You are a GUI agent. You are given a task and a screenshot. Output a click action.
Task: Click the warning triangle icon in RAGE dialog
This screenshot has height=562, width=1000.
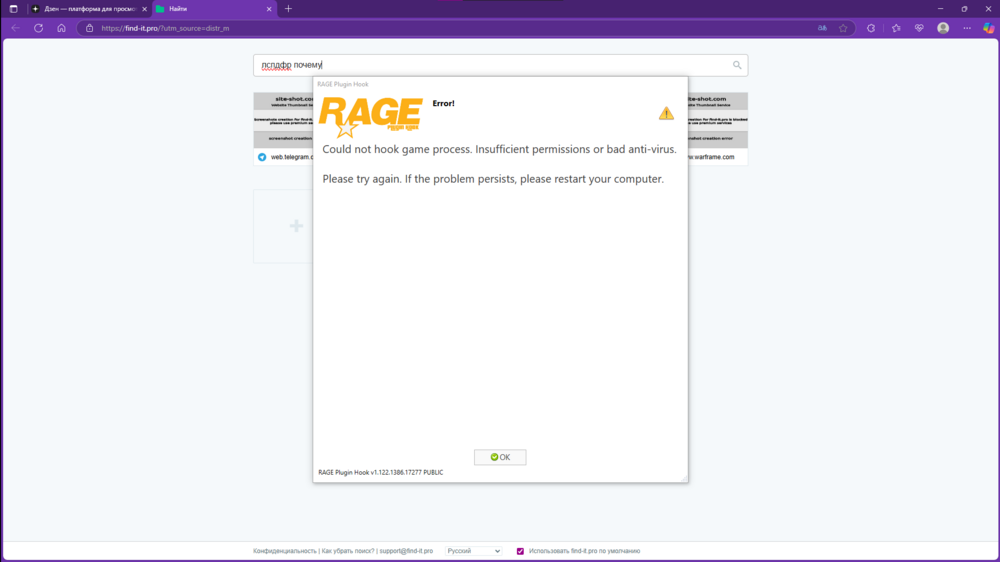[666, 114]
